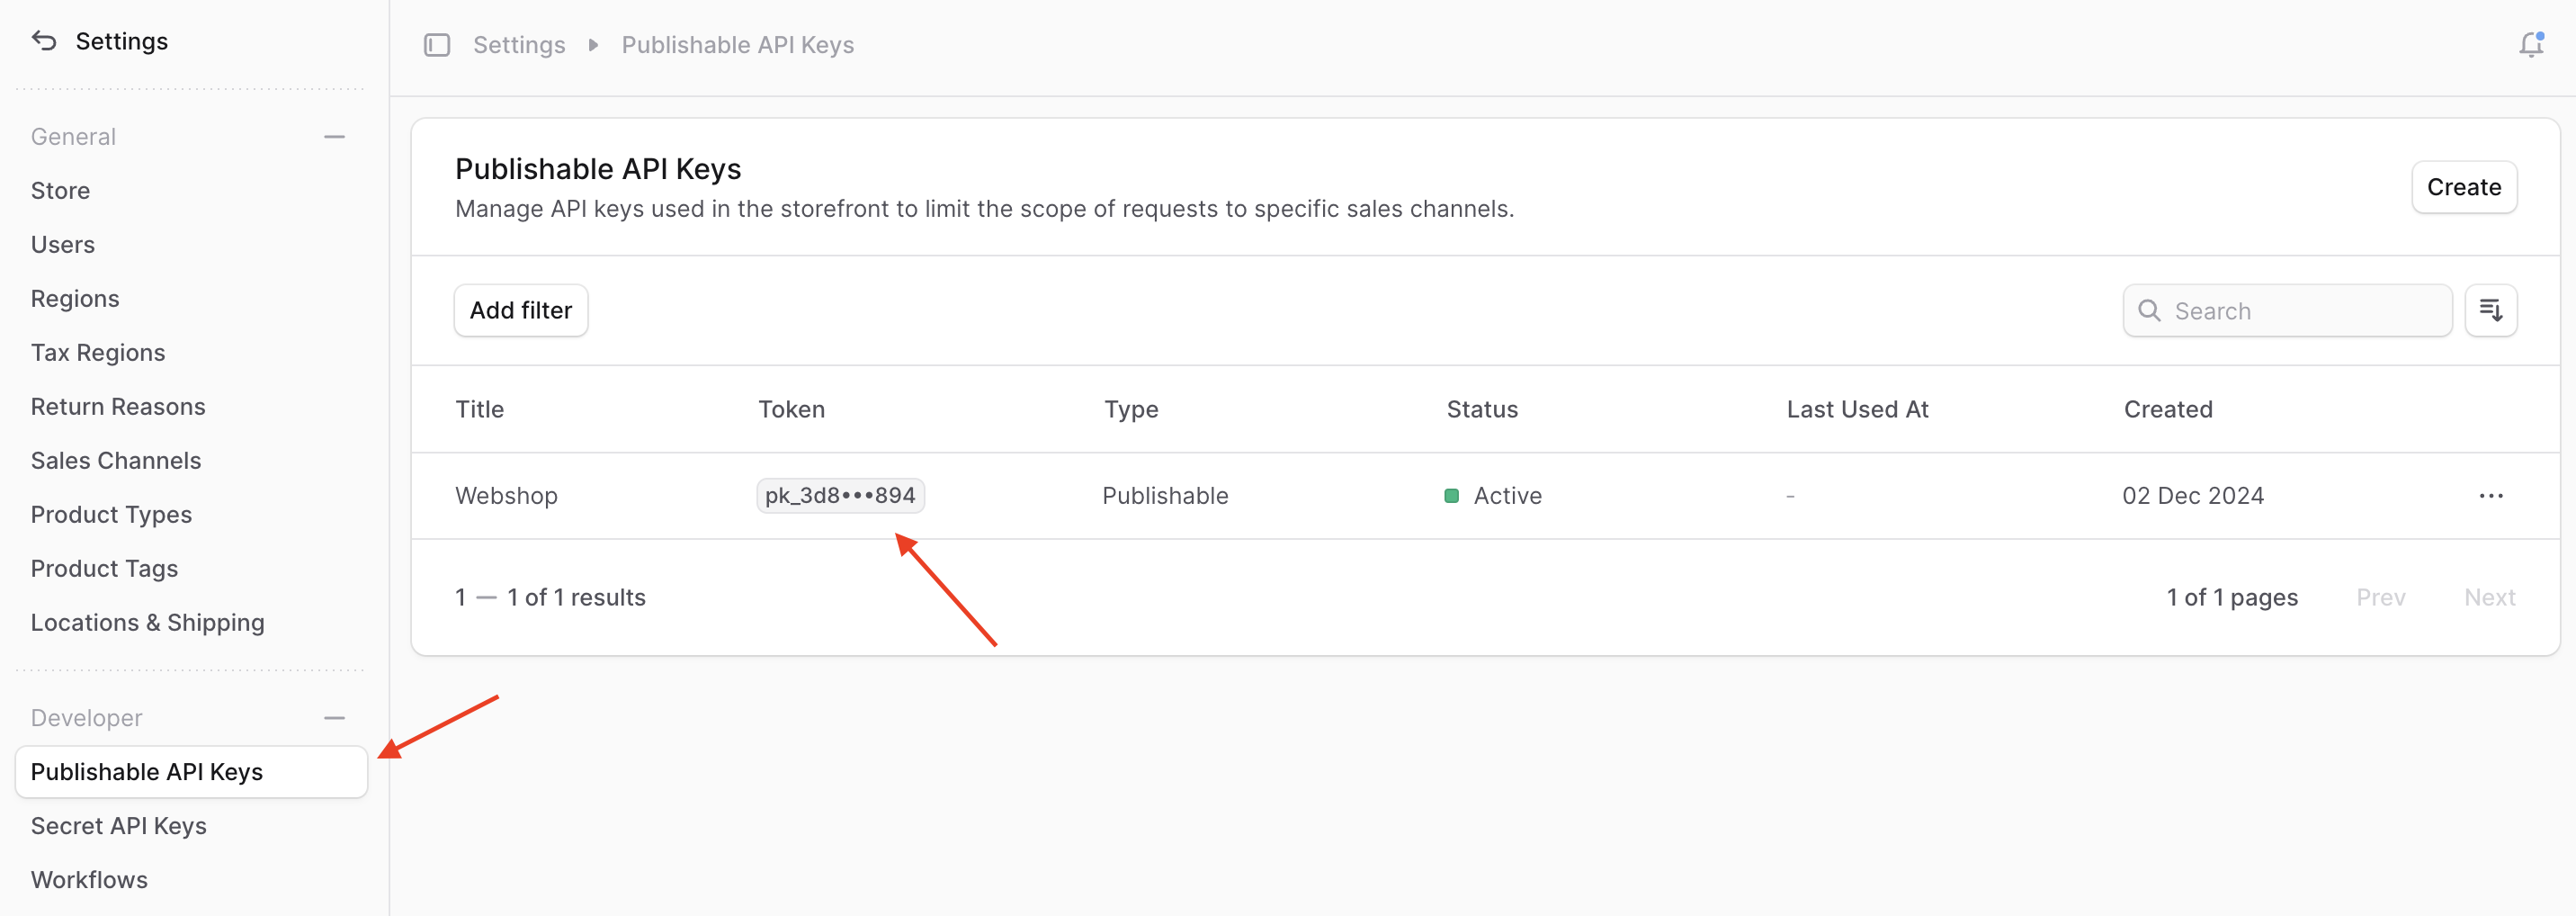Navigate to Workflows settings
This screenshot has height=916, width=2576.
pos(89,879)
